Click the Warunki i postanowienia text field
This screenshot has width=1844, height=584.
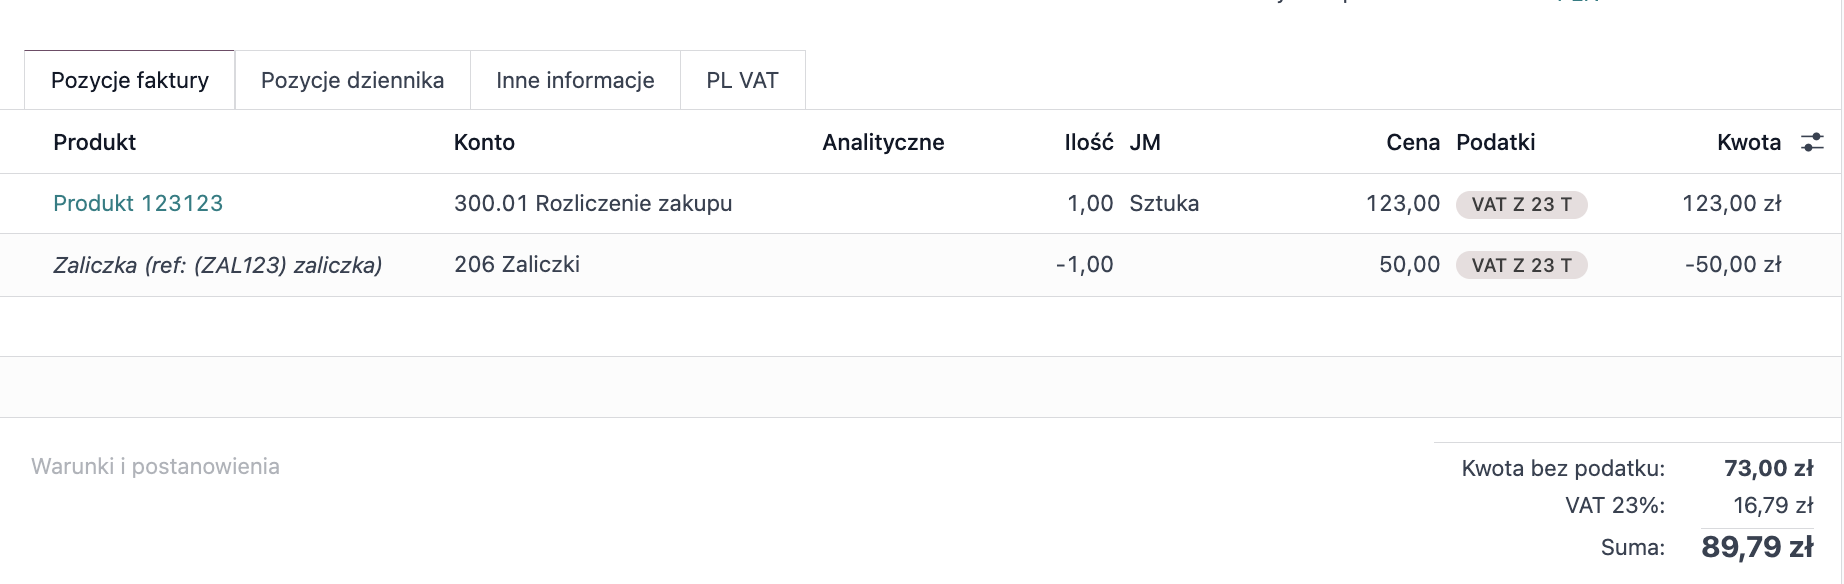tap(155, 466)
